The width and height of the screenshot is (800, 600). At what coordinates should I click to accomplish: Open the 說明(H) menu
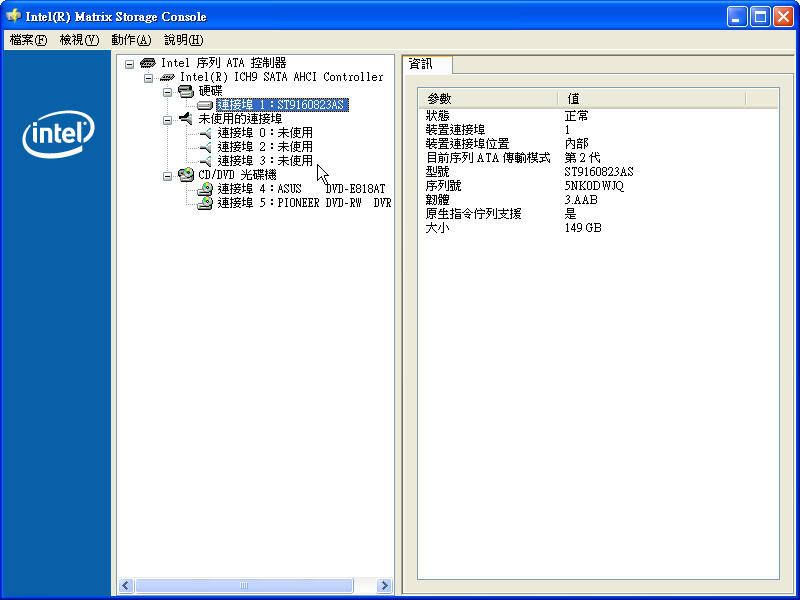pyautogui.click(x=184, y=40)
